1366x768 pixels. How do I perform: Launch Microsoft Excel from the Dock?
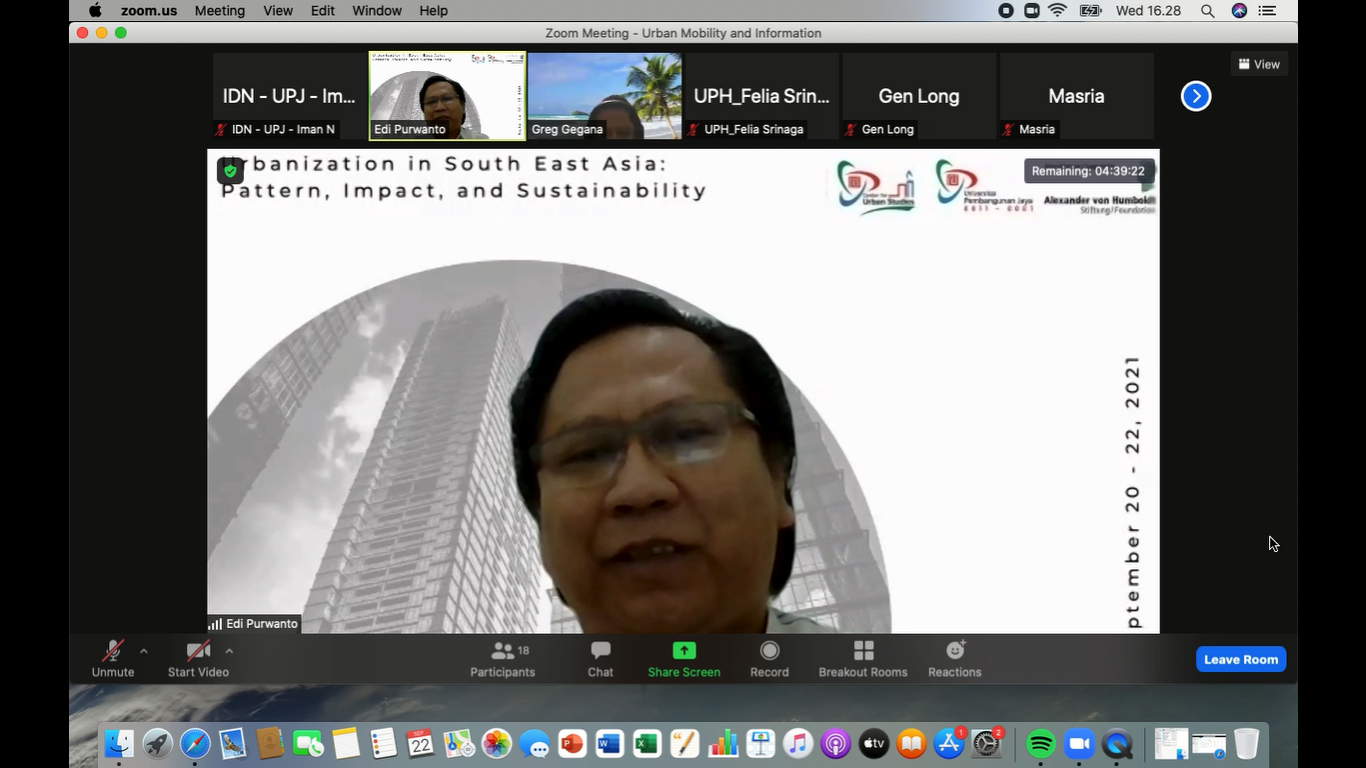(x=647, y=744)
